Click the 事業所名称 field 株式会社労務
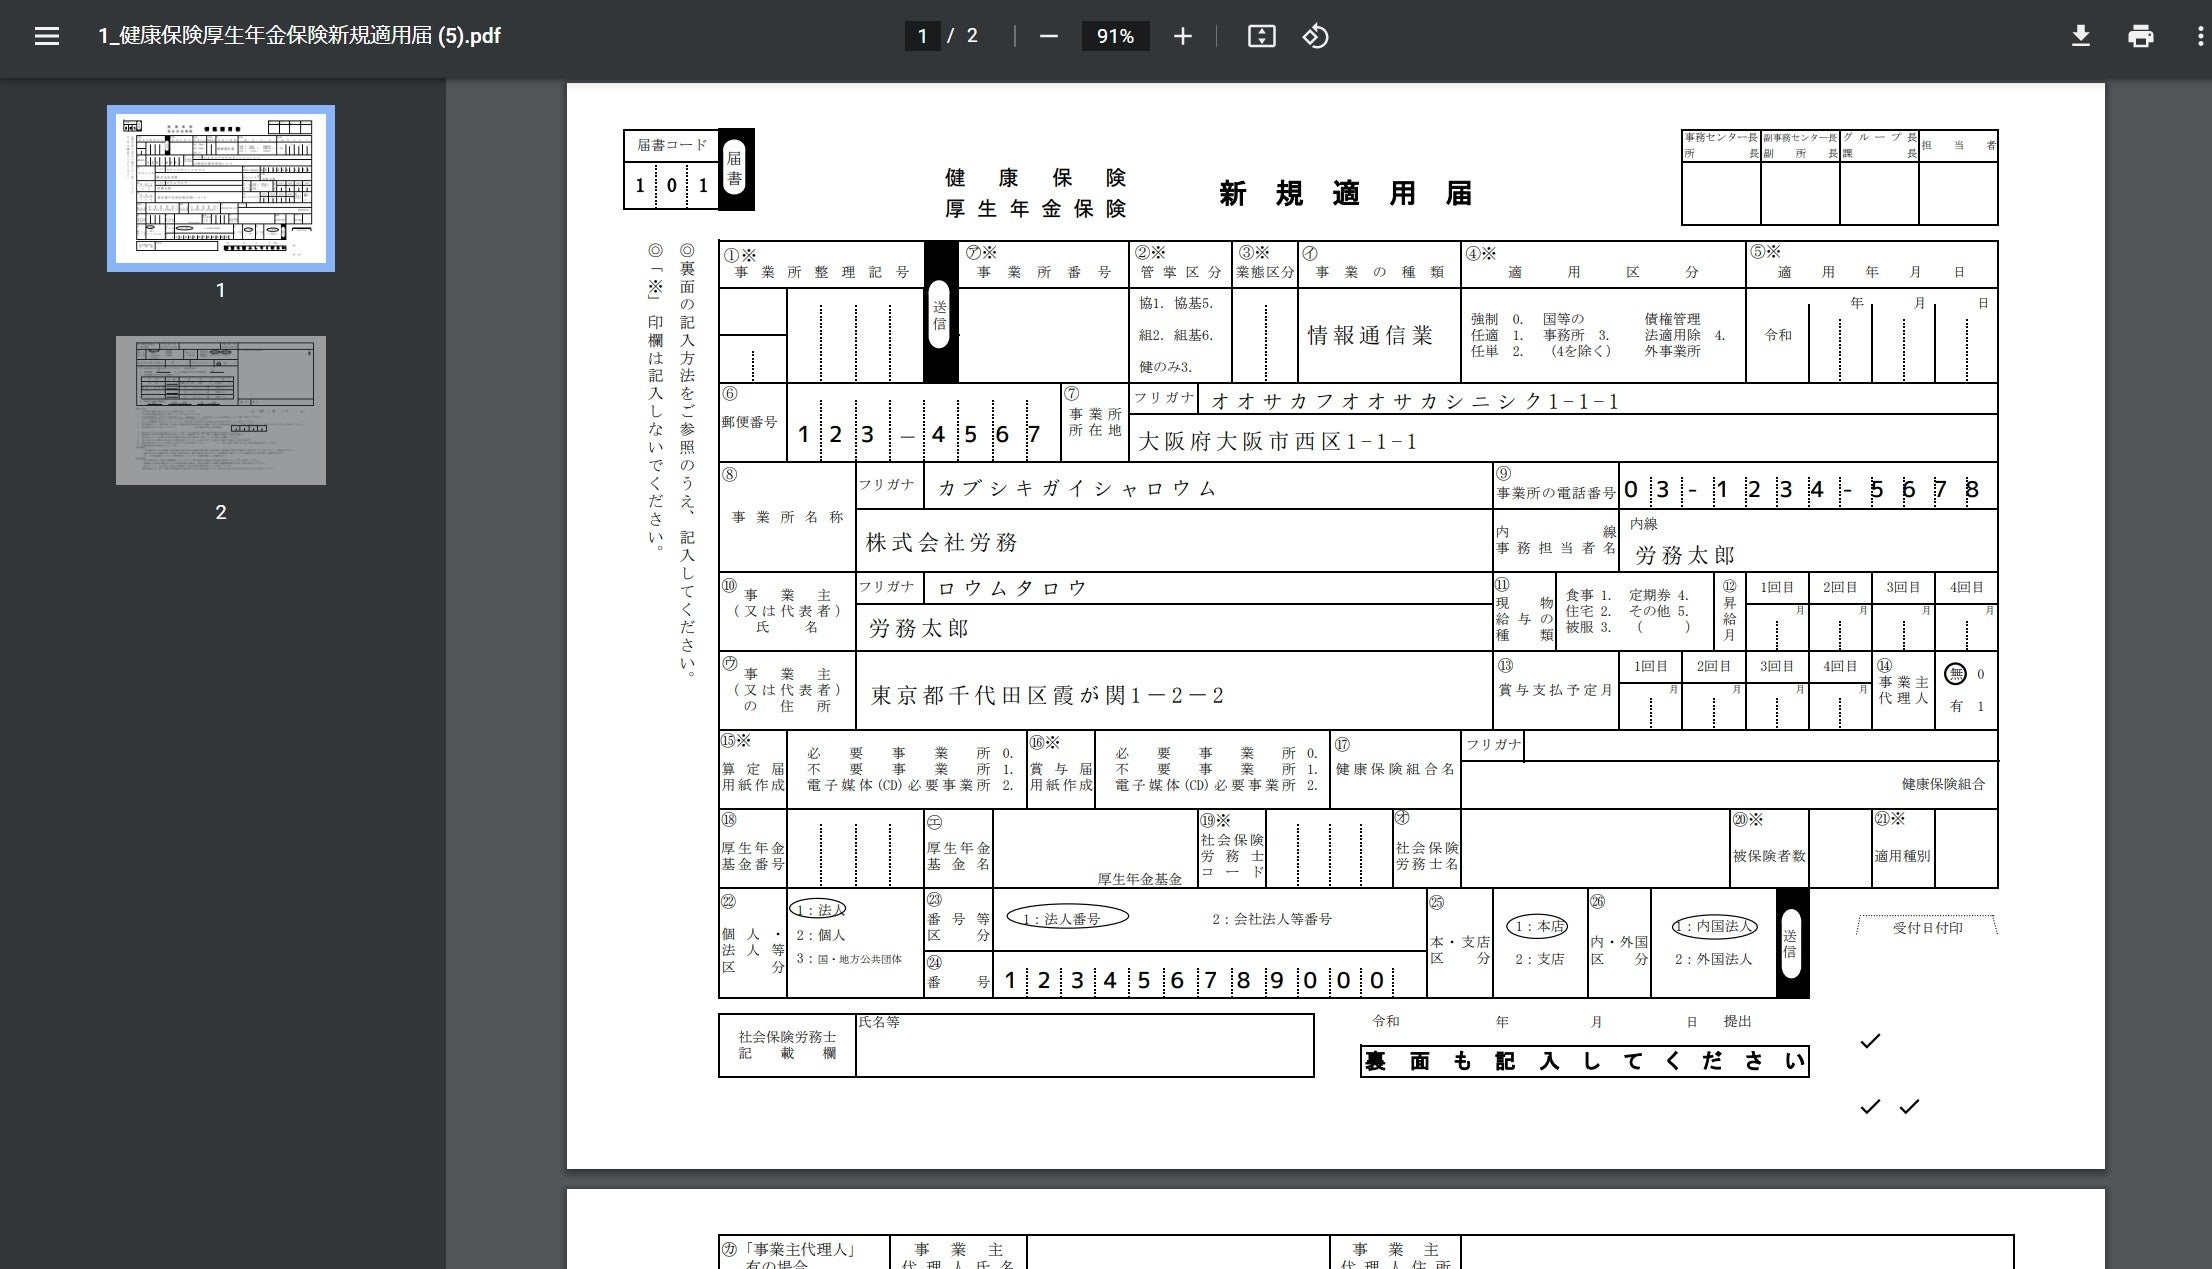2212x1269 pixels. pos(942,542)
